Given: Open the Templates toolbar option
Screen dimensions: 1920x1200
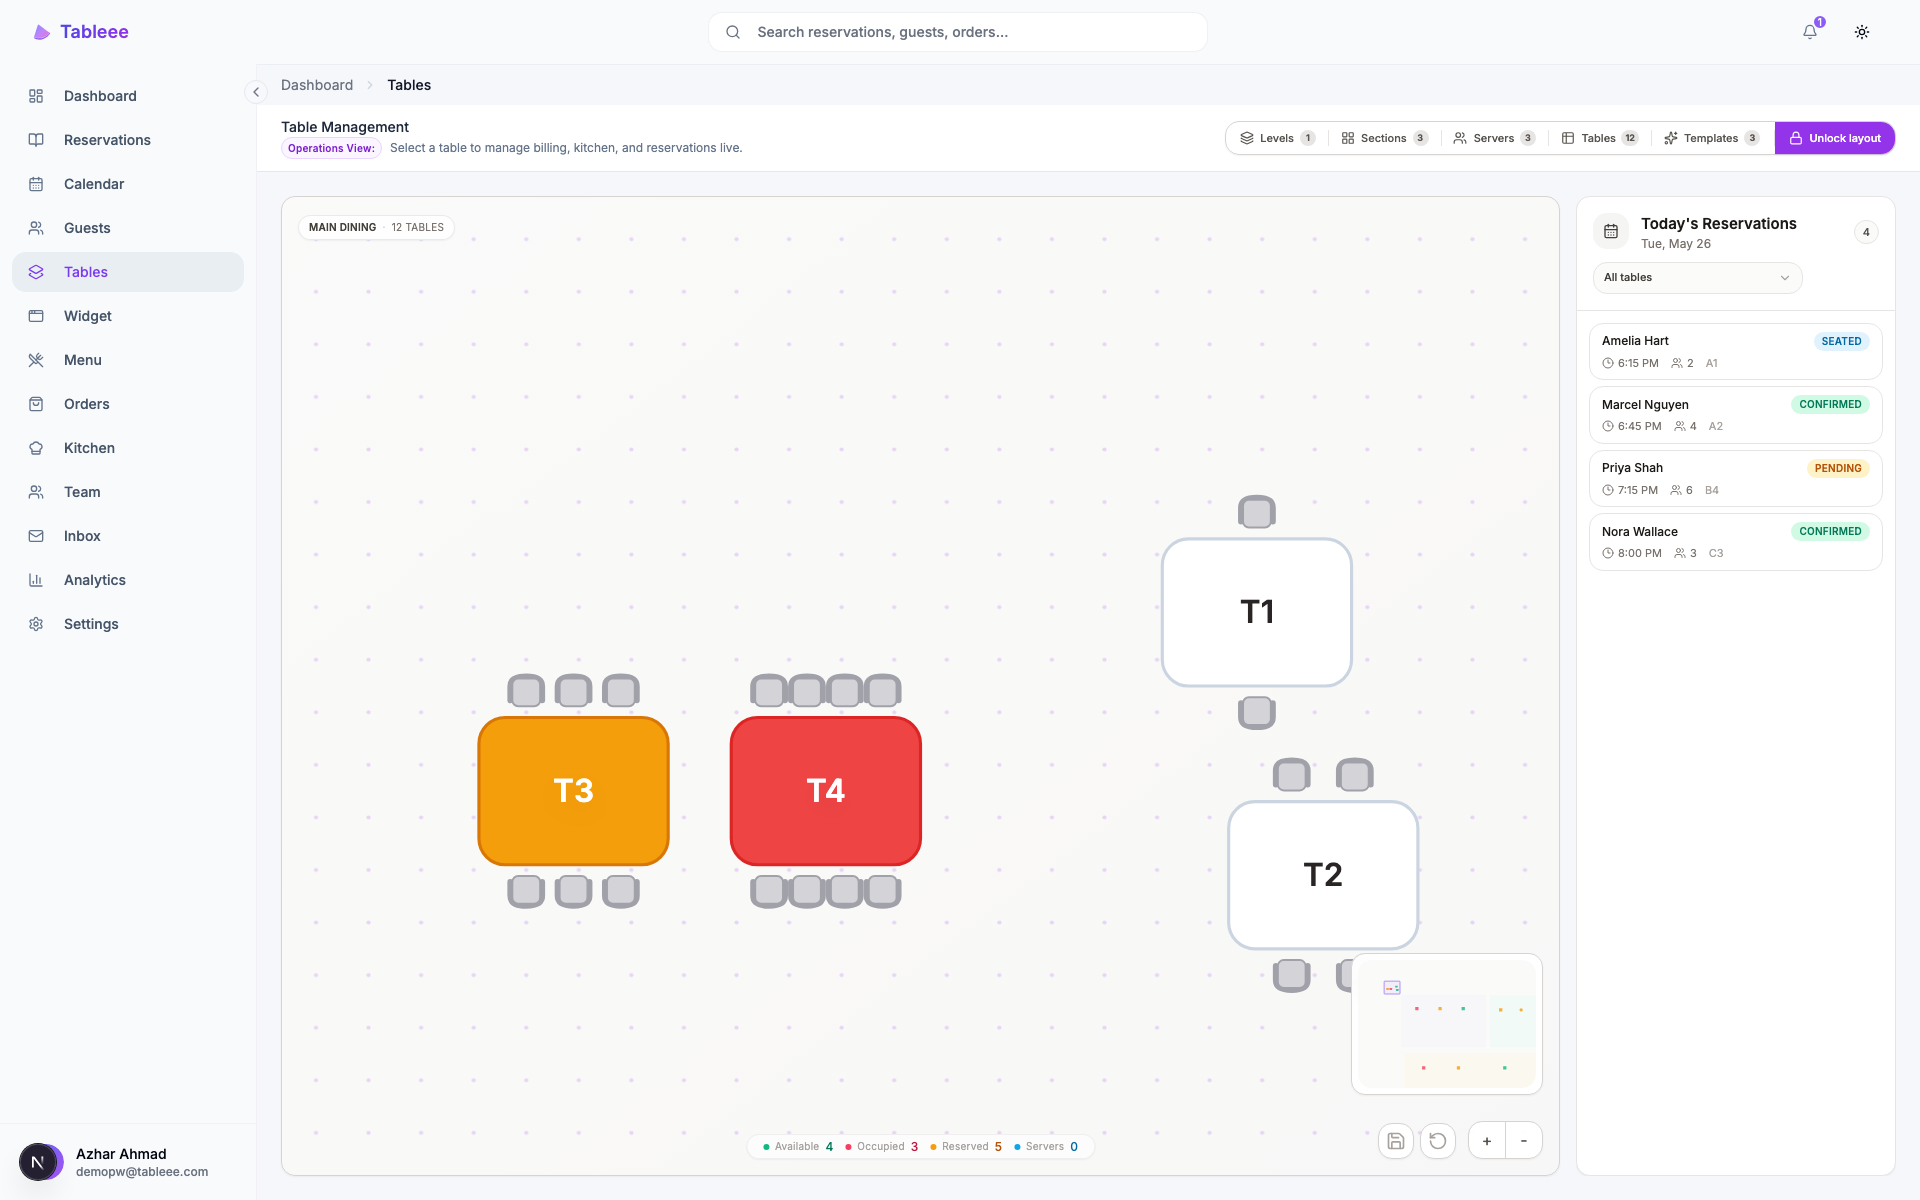Looking at the screenshot, I should pyautogui.click(x=1711, y=138).
